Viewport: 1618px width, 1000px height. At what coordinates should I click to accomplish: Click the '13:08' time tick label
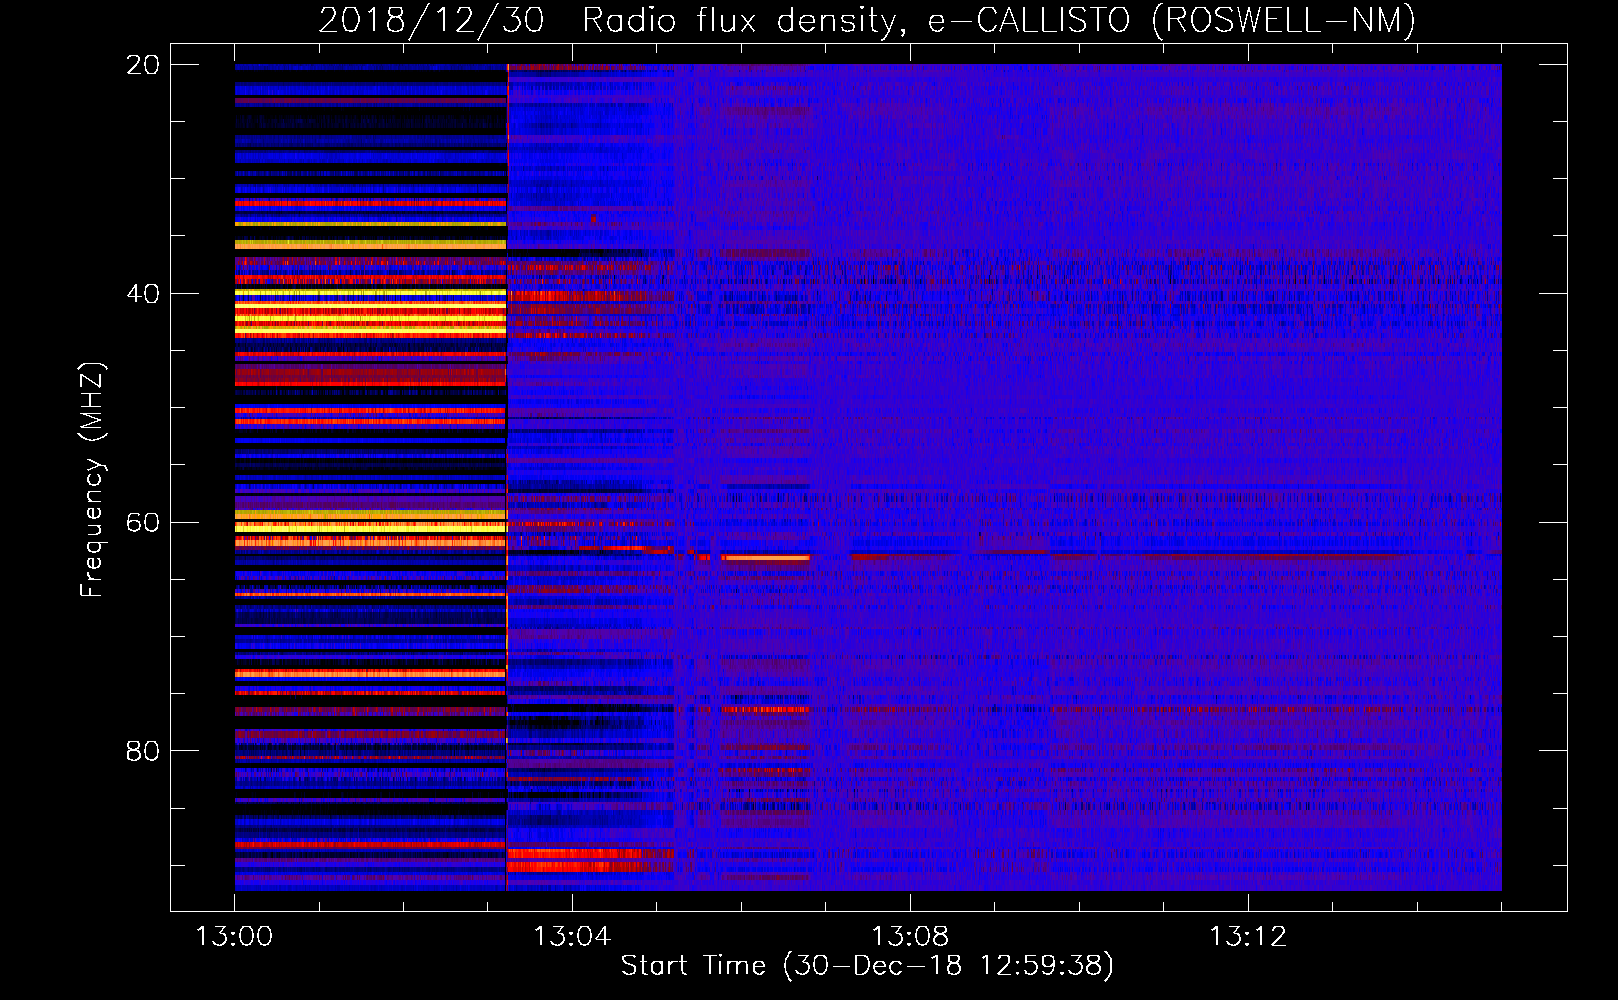[x=910, y=937]
